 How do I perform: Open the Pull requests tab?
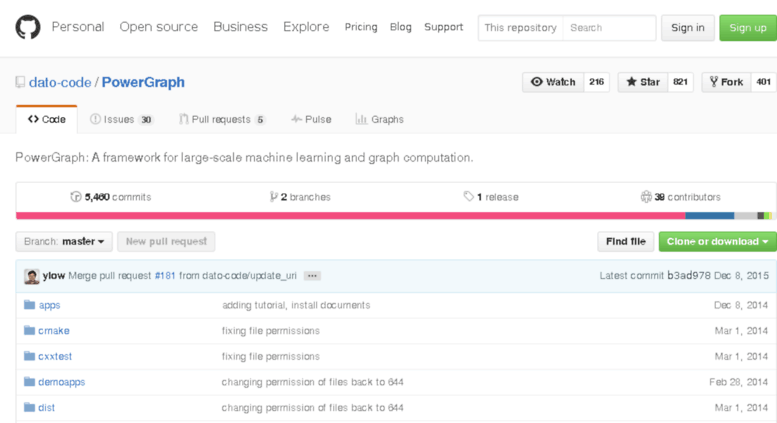222,119
